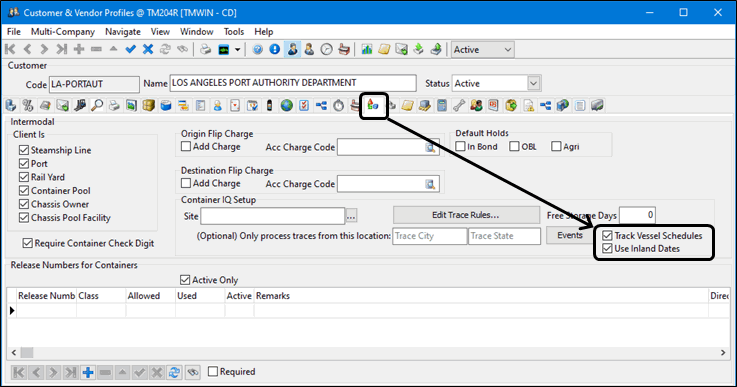Enable Origin Flip Charge Add Charge

click(x=186, y=146)
